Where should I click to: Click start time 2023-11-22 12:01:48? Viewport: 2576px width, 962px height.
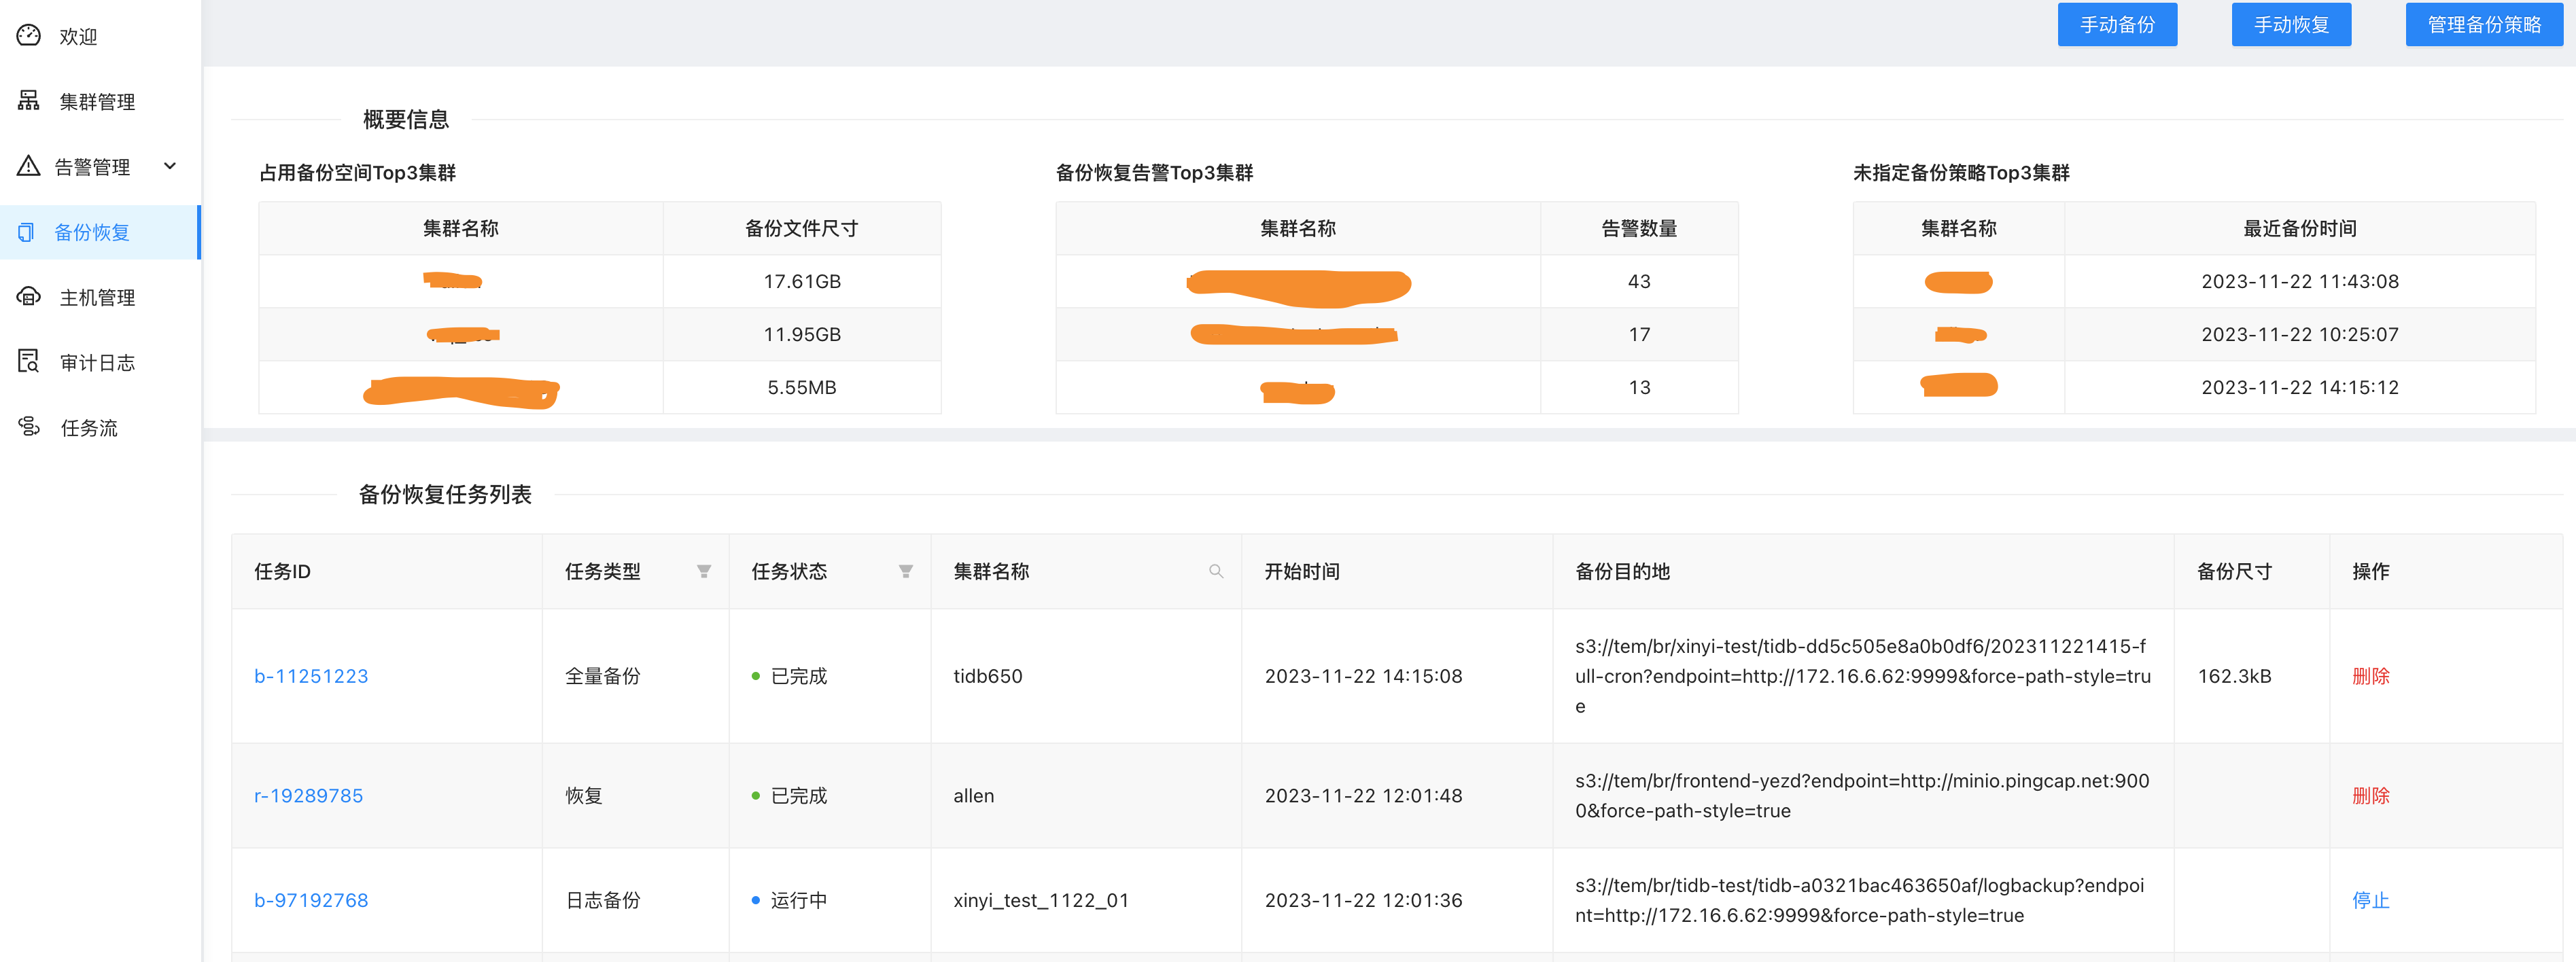(1363, 796)
